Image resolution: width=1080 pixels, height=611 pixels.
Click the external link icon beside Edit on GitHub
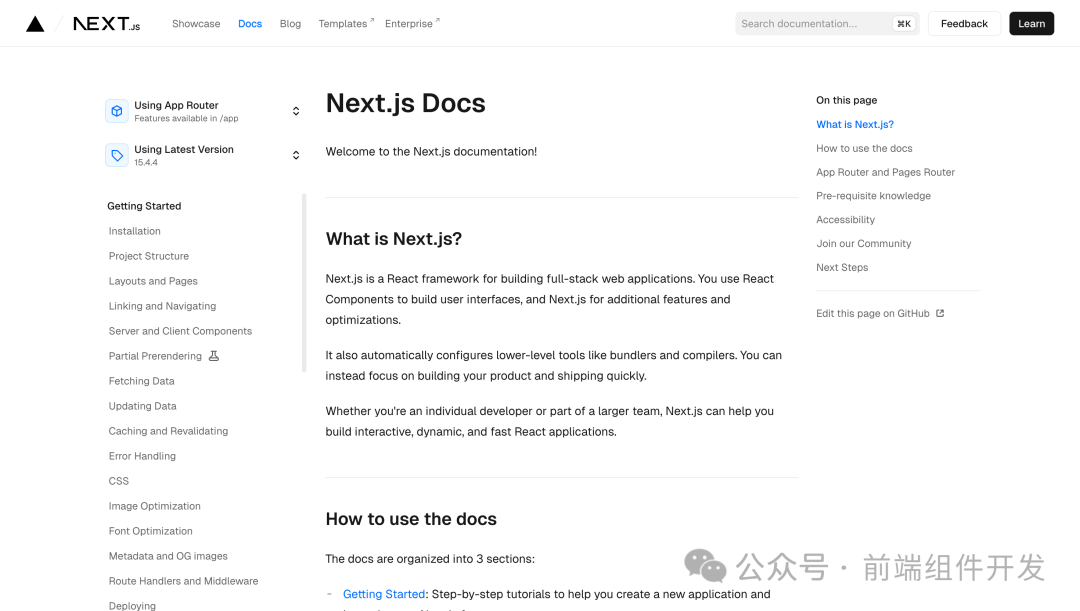(940, 313)
